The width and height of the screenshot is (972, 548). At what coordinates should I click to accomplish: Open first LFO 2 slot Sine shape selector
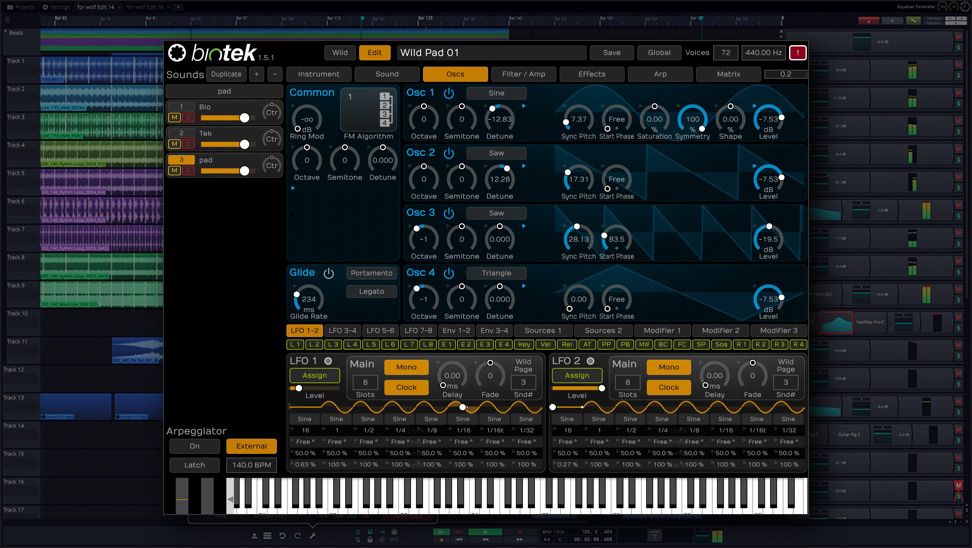click(567, 419)
